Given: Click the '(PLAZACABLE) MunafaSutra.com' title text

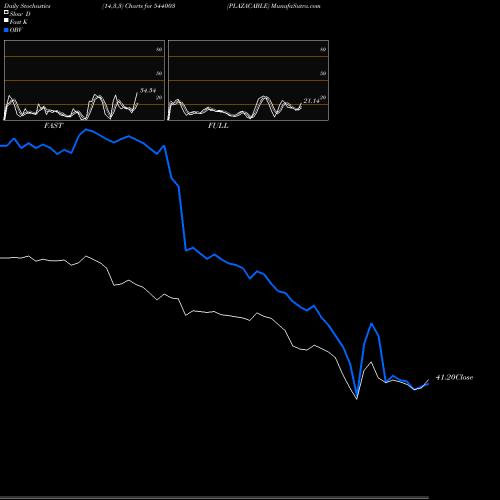Looking at the screenshot, I should pos(274,6).
